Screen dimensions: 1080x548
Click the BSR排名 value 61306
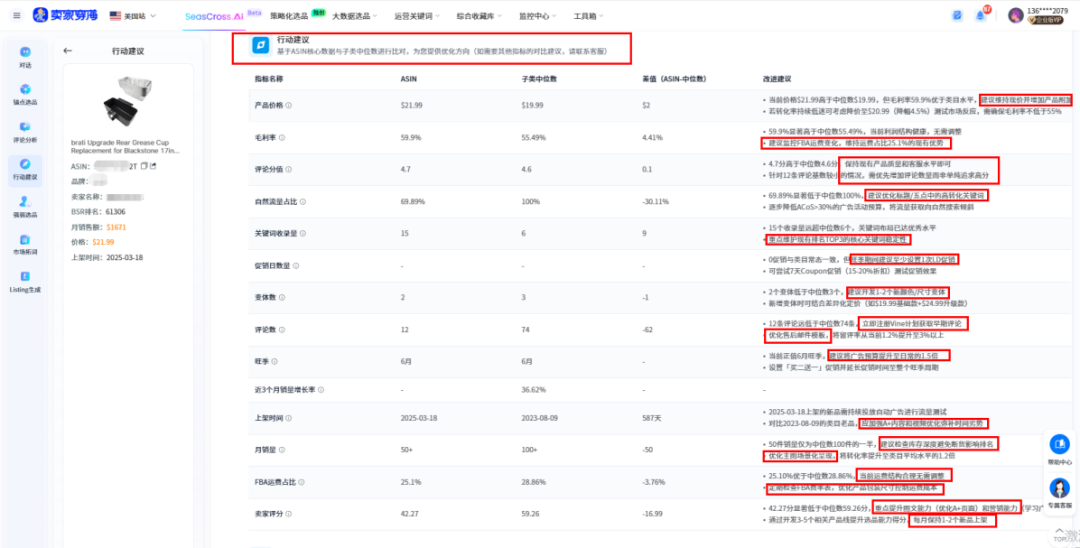[x=114, y=212]
